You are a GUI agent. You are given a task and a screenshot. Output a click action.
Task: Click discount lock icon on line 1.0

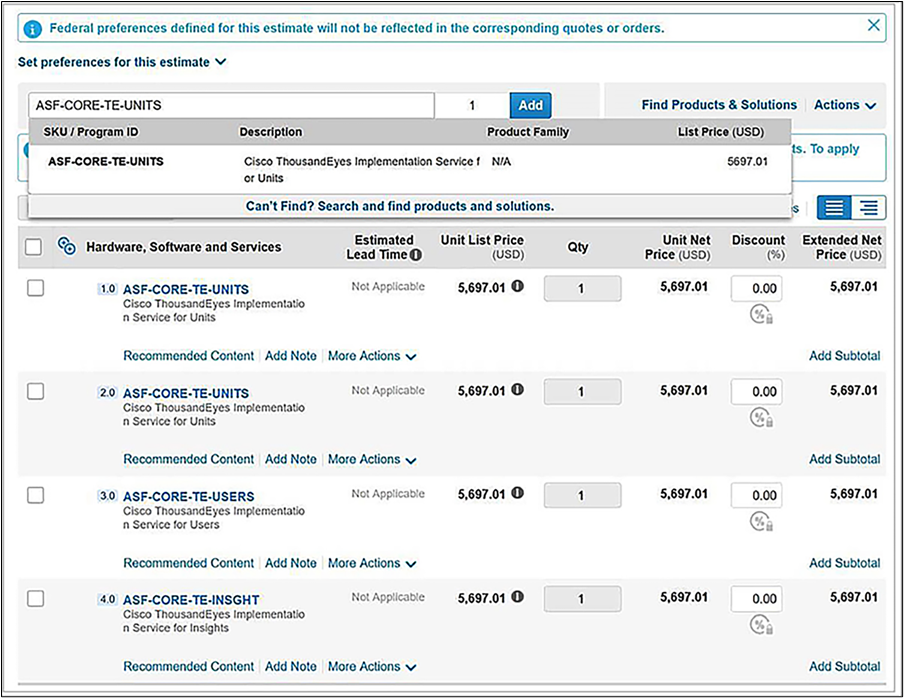click(761, 315)
